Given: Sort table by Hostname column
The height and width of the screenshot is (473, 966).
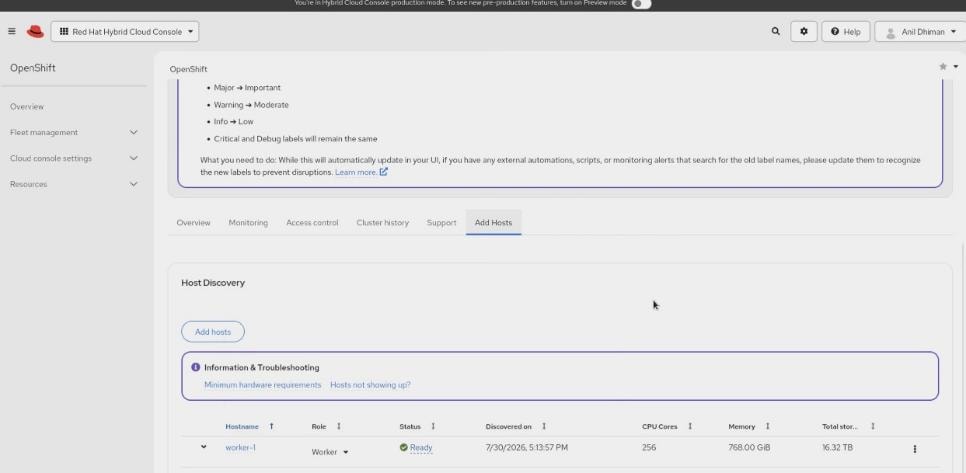Looking at the screenshot, I should coord(249,426).
